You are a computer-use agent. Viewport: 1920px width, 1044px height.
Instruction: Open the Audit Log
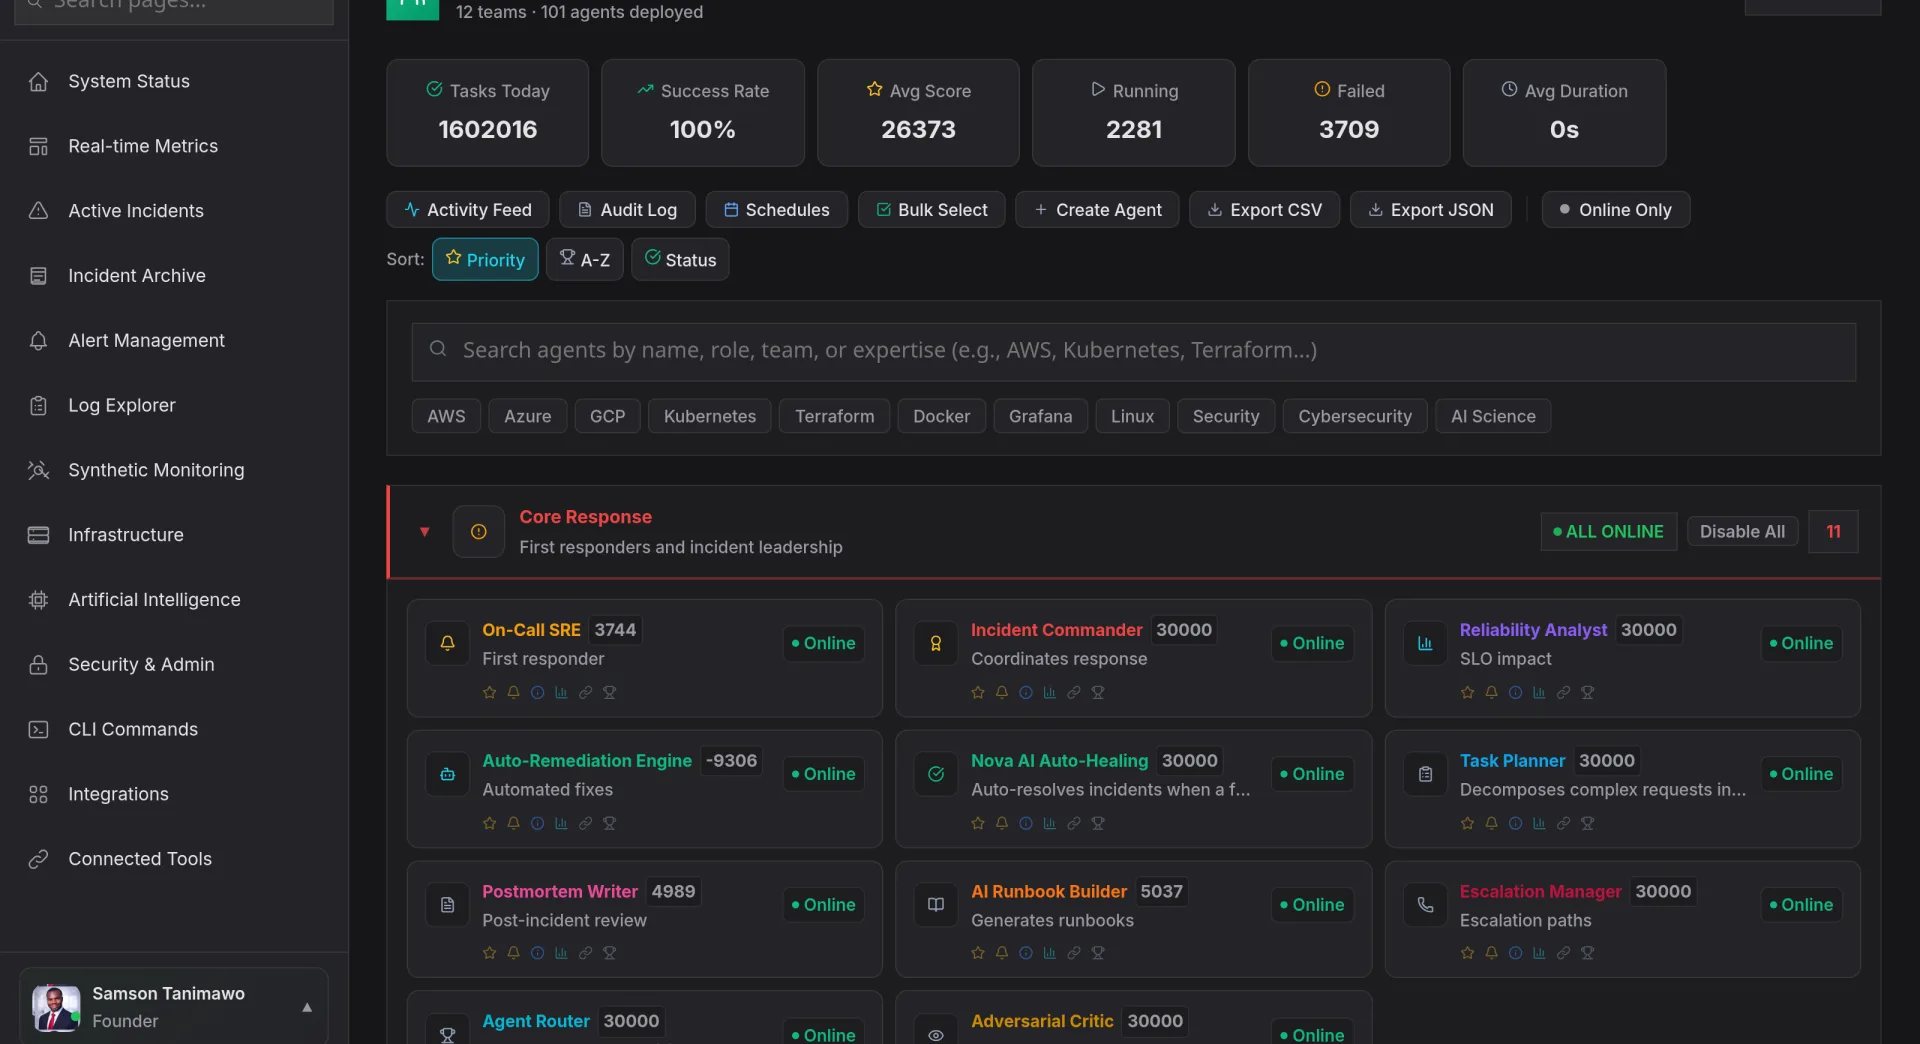coord(627,210)
